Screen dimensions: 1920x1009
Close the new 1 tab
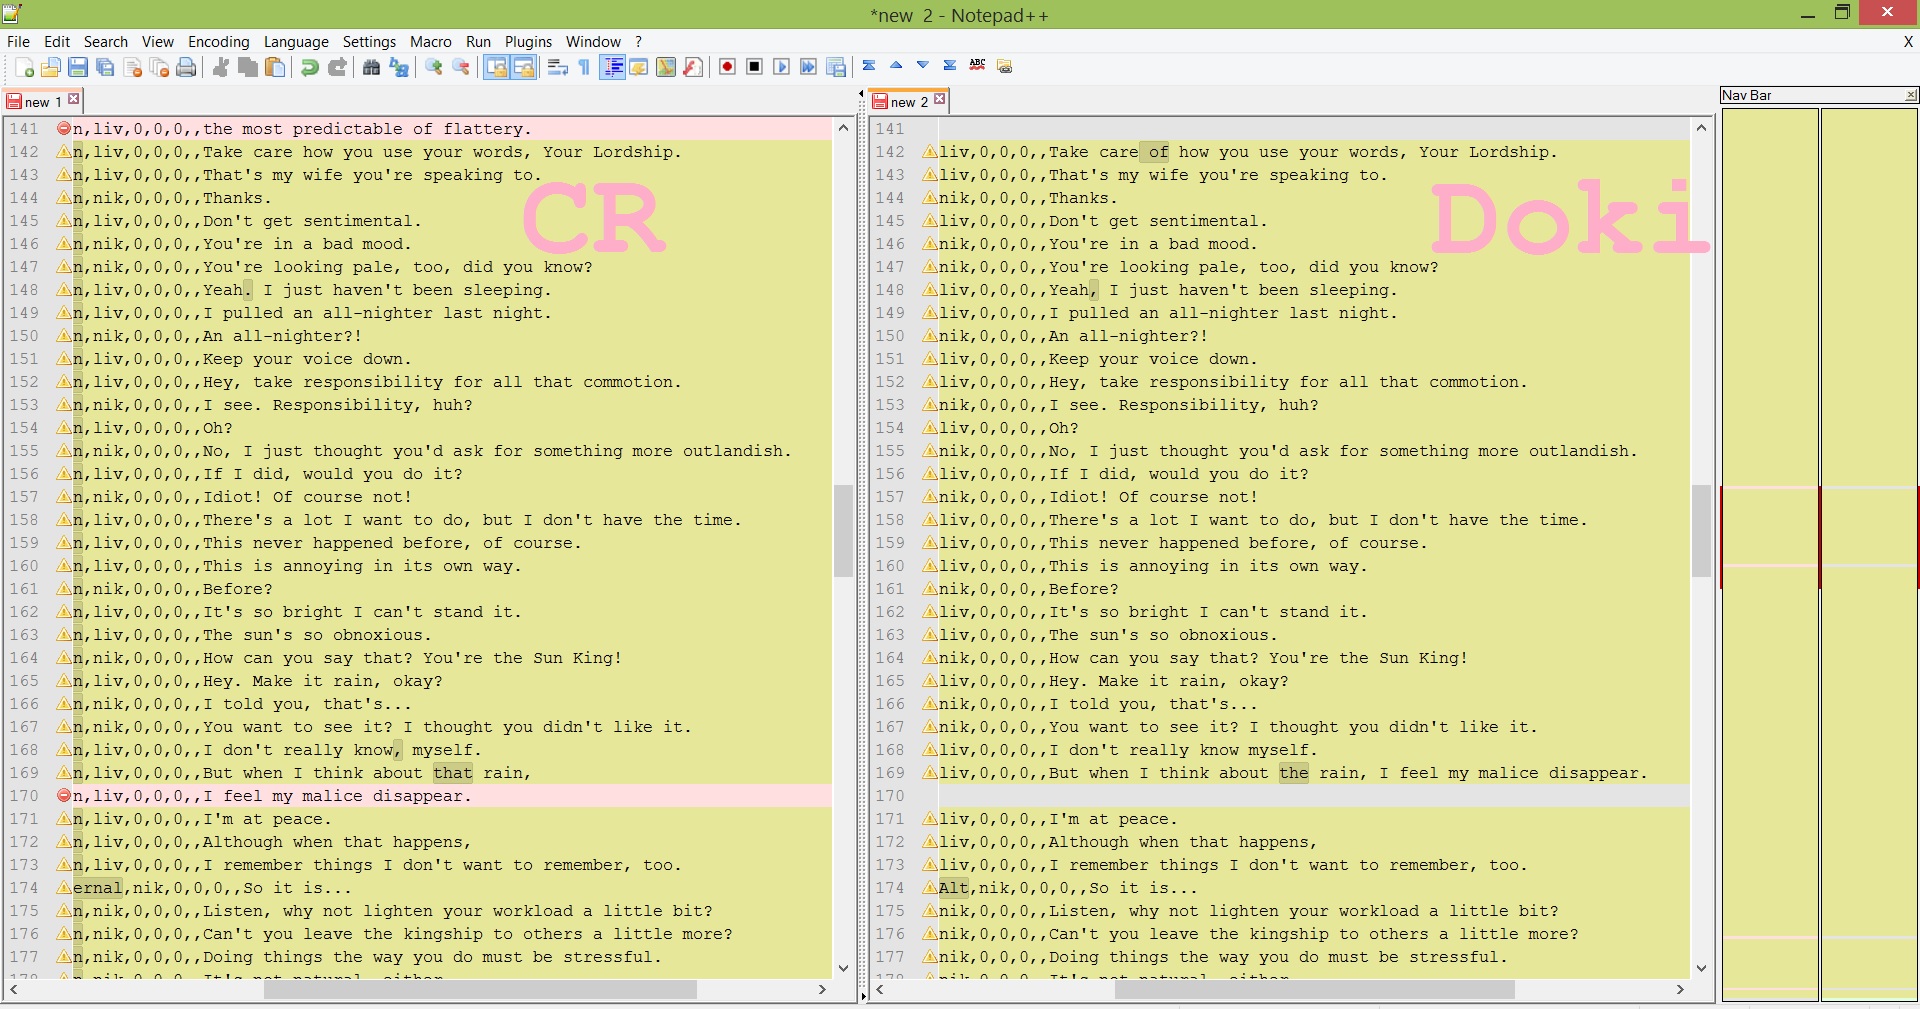[x=74, y=99]
